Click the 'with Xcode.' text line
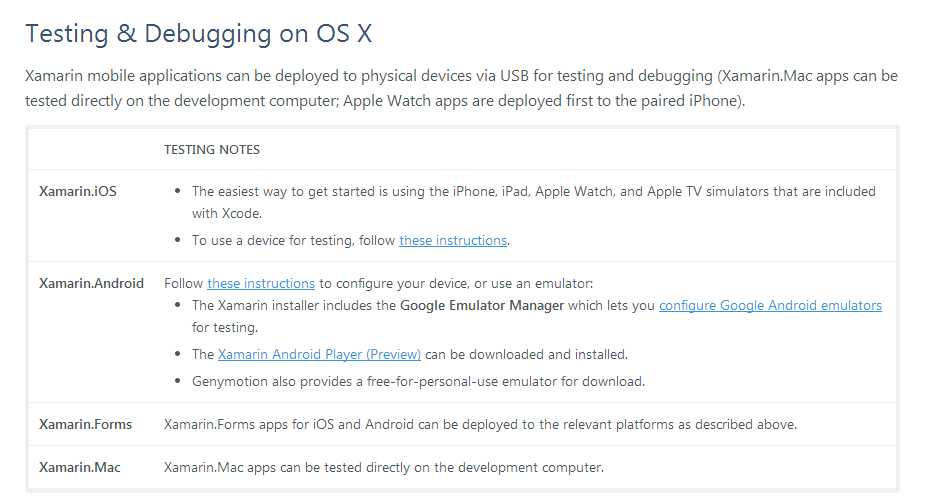 coord(225,213)
